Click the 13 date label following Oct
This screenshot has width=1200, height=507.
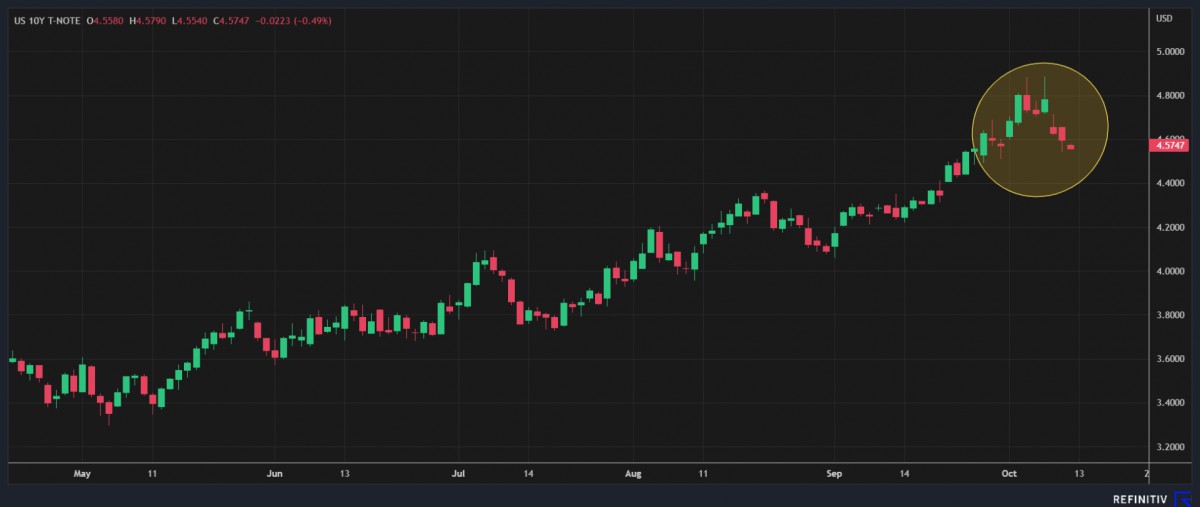tap(1078, 472)
